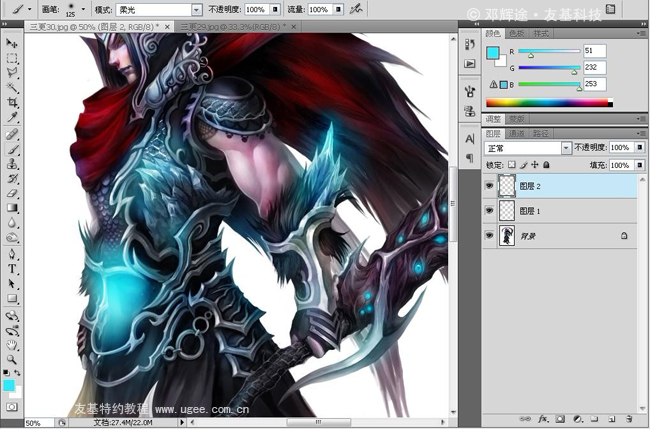Open the tool preset picker arrow
The image size is (650, 429).
click(29, 9)
